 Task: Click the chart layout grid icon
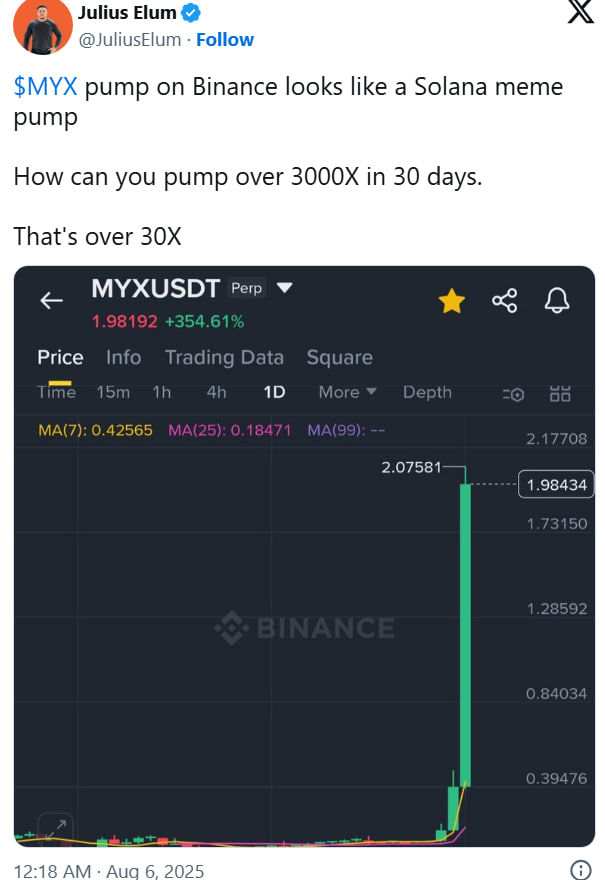[x=561, y=393]
